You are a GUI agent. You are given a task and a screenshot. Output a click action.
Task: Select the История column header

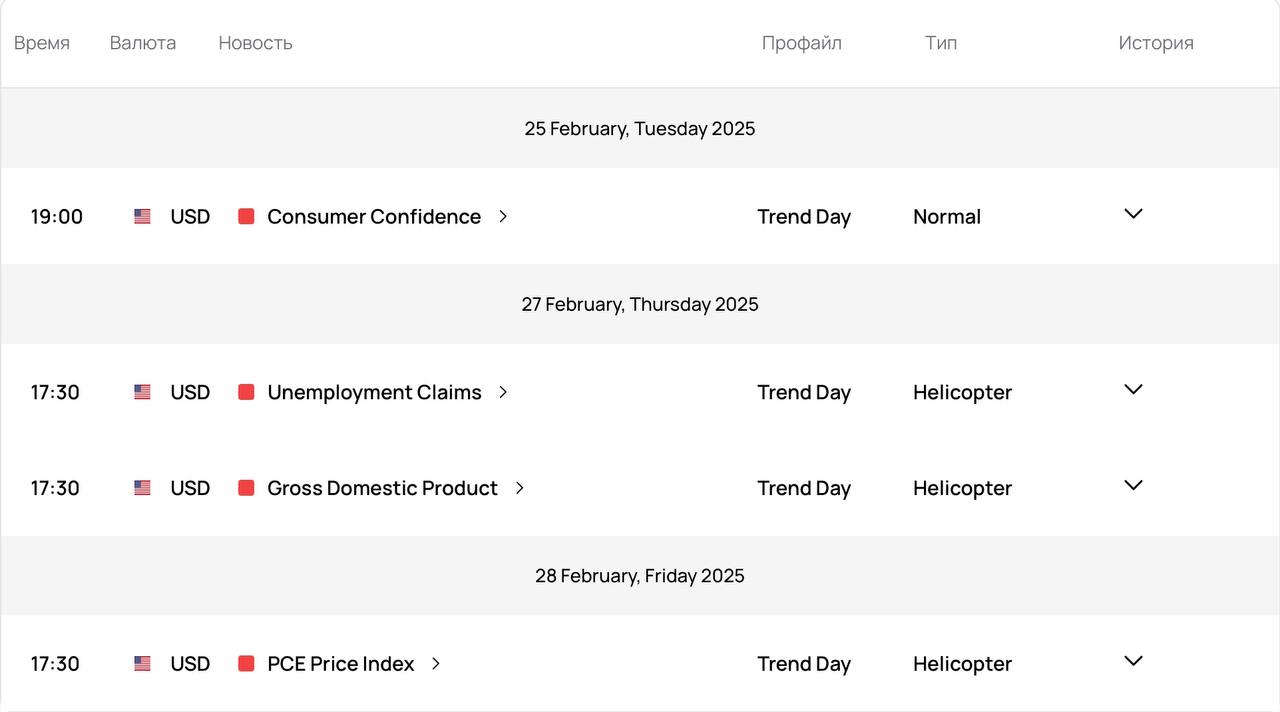click(1156, 43)
